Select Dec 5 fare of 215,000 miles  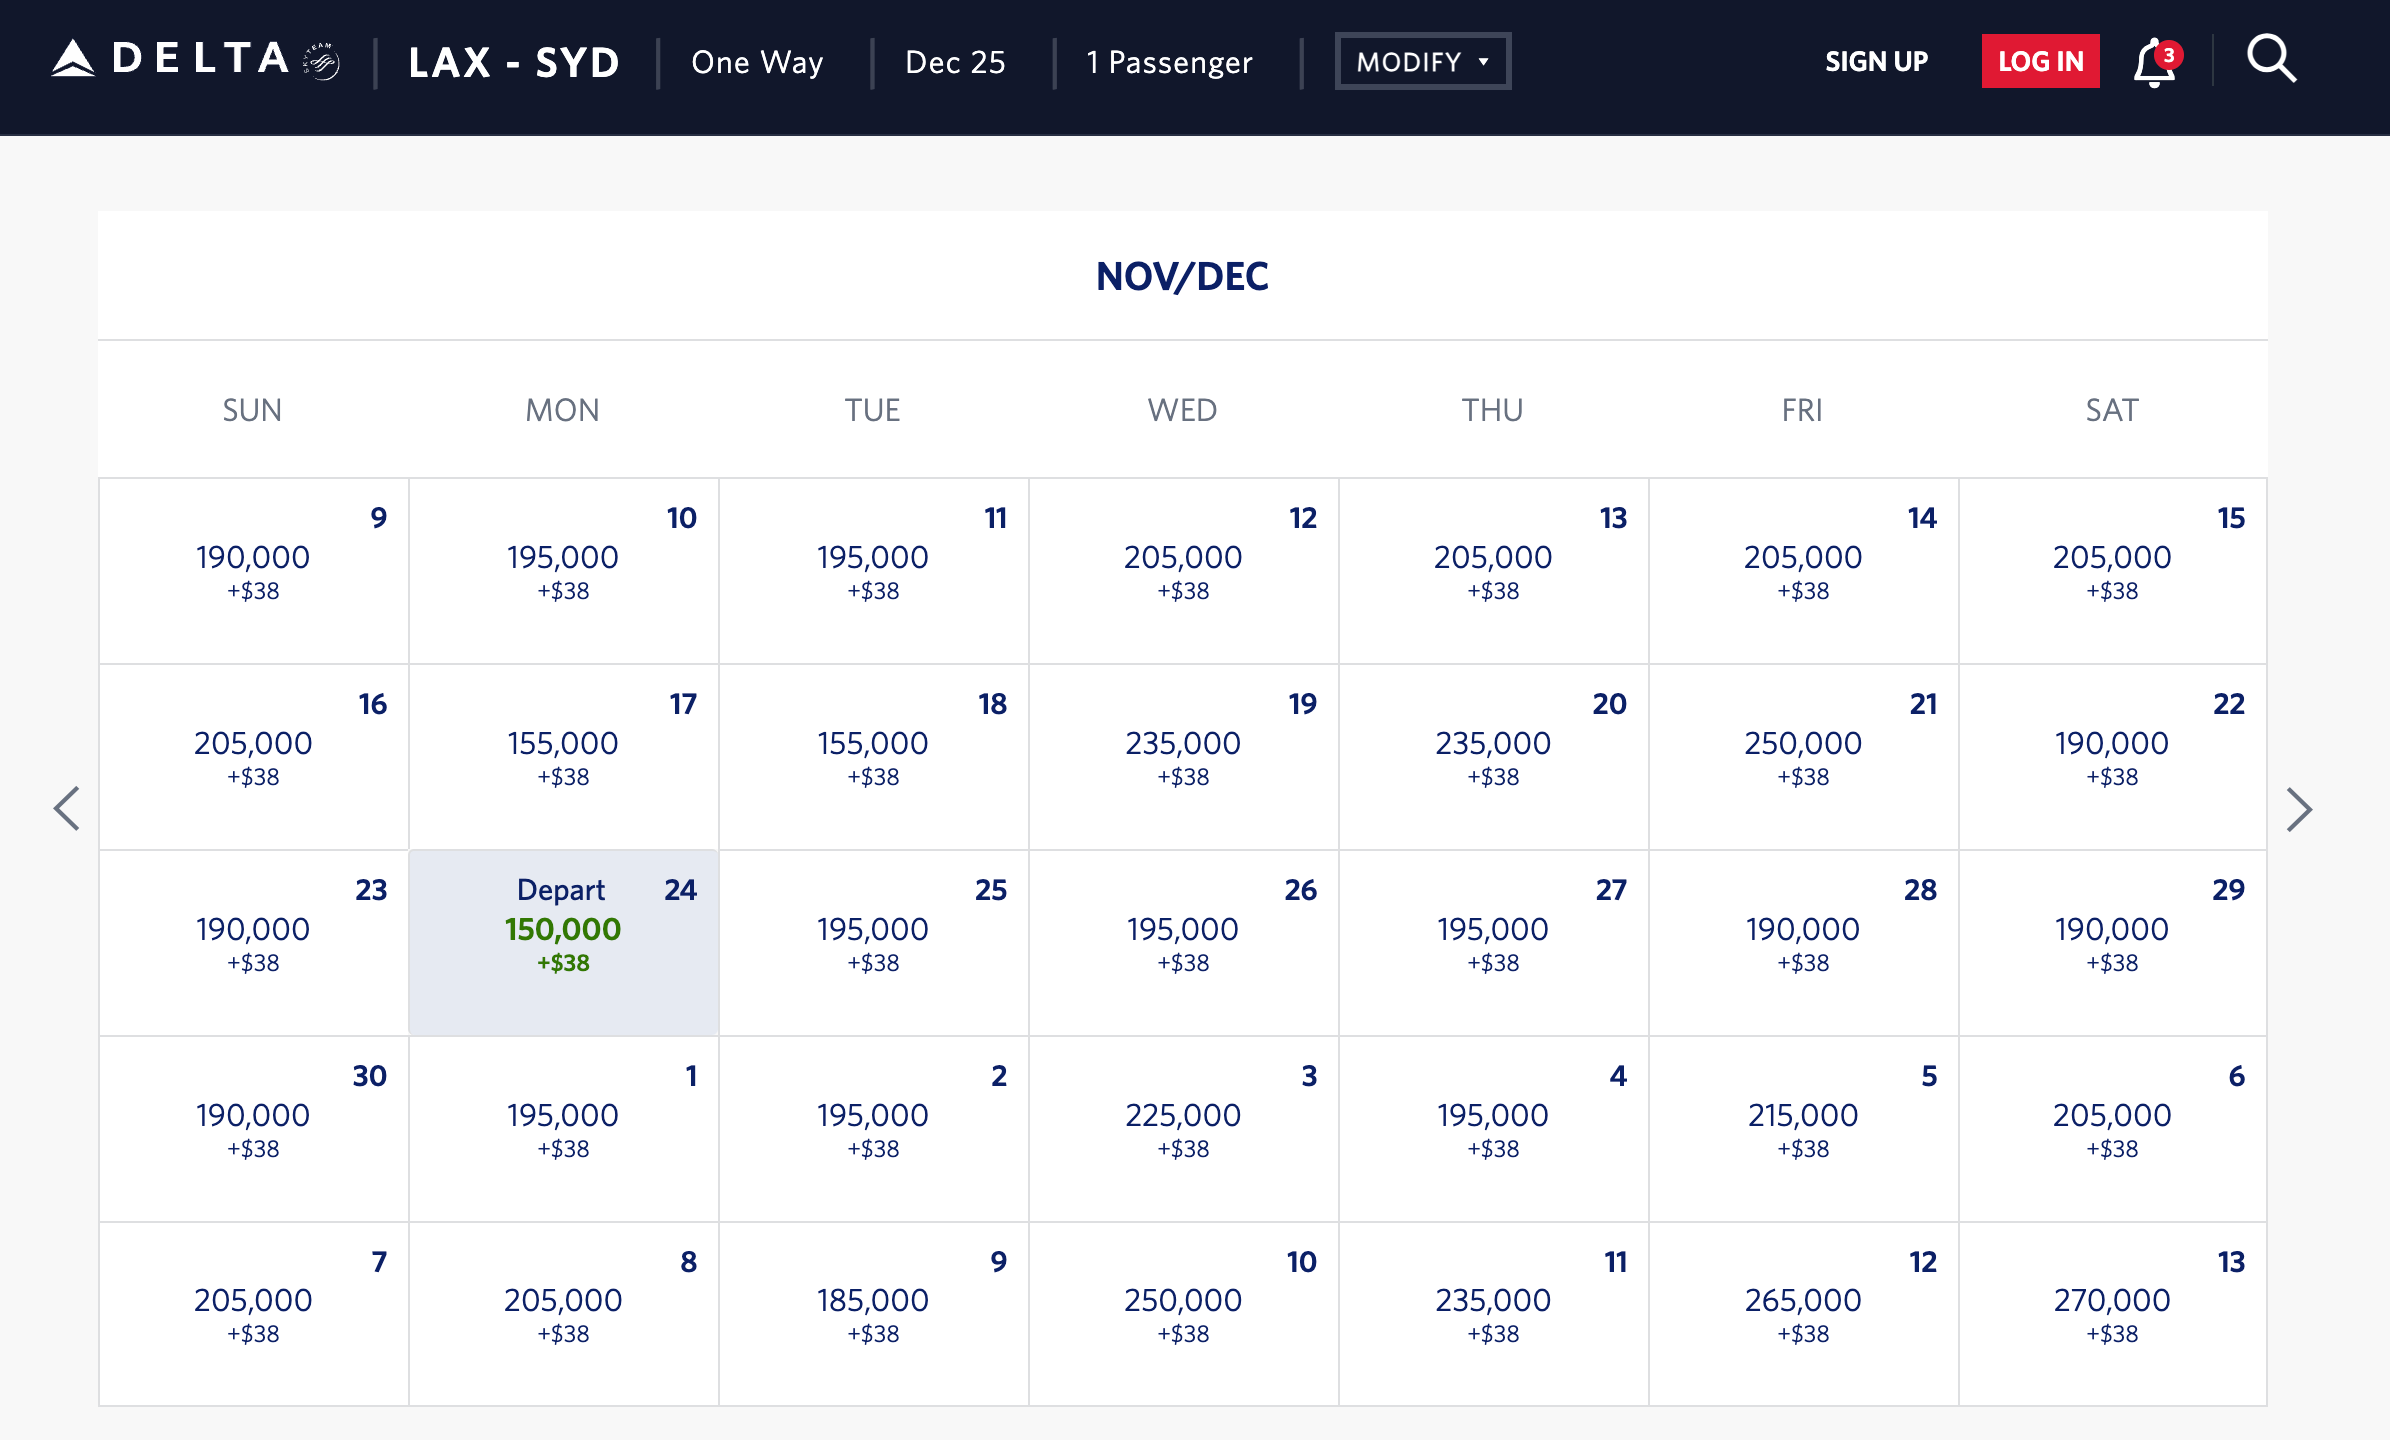coord(1804,1129)
